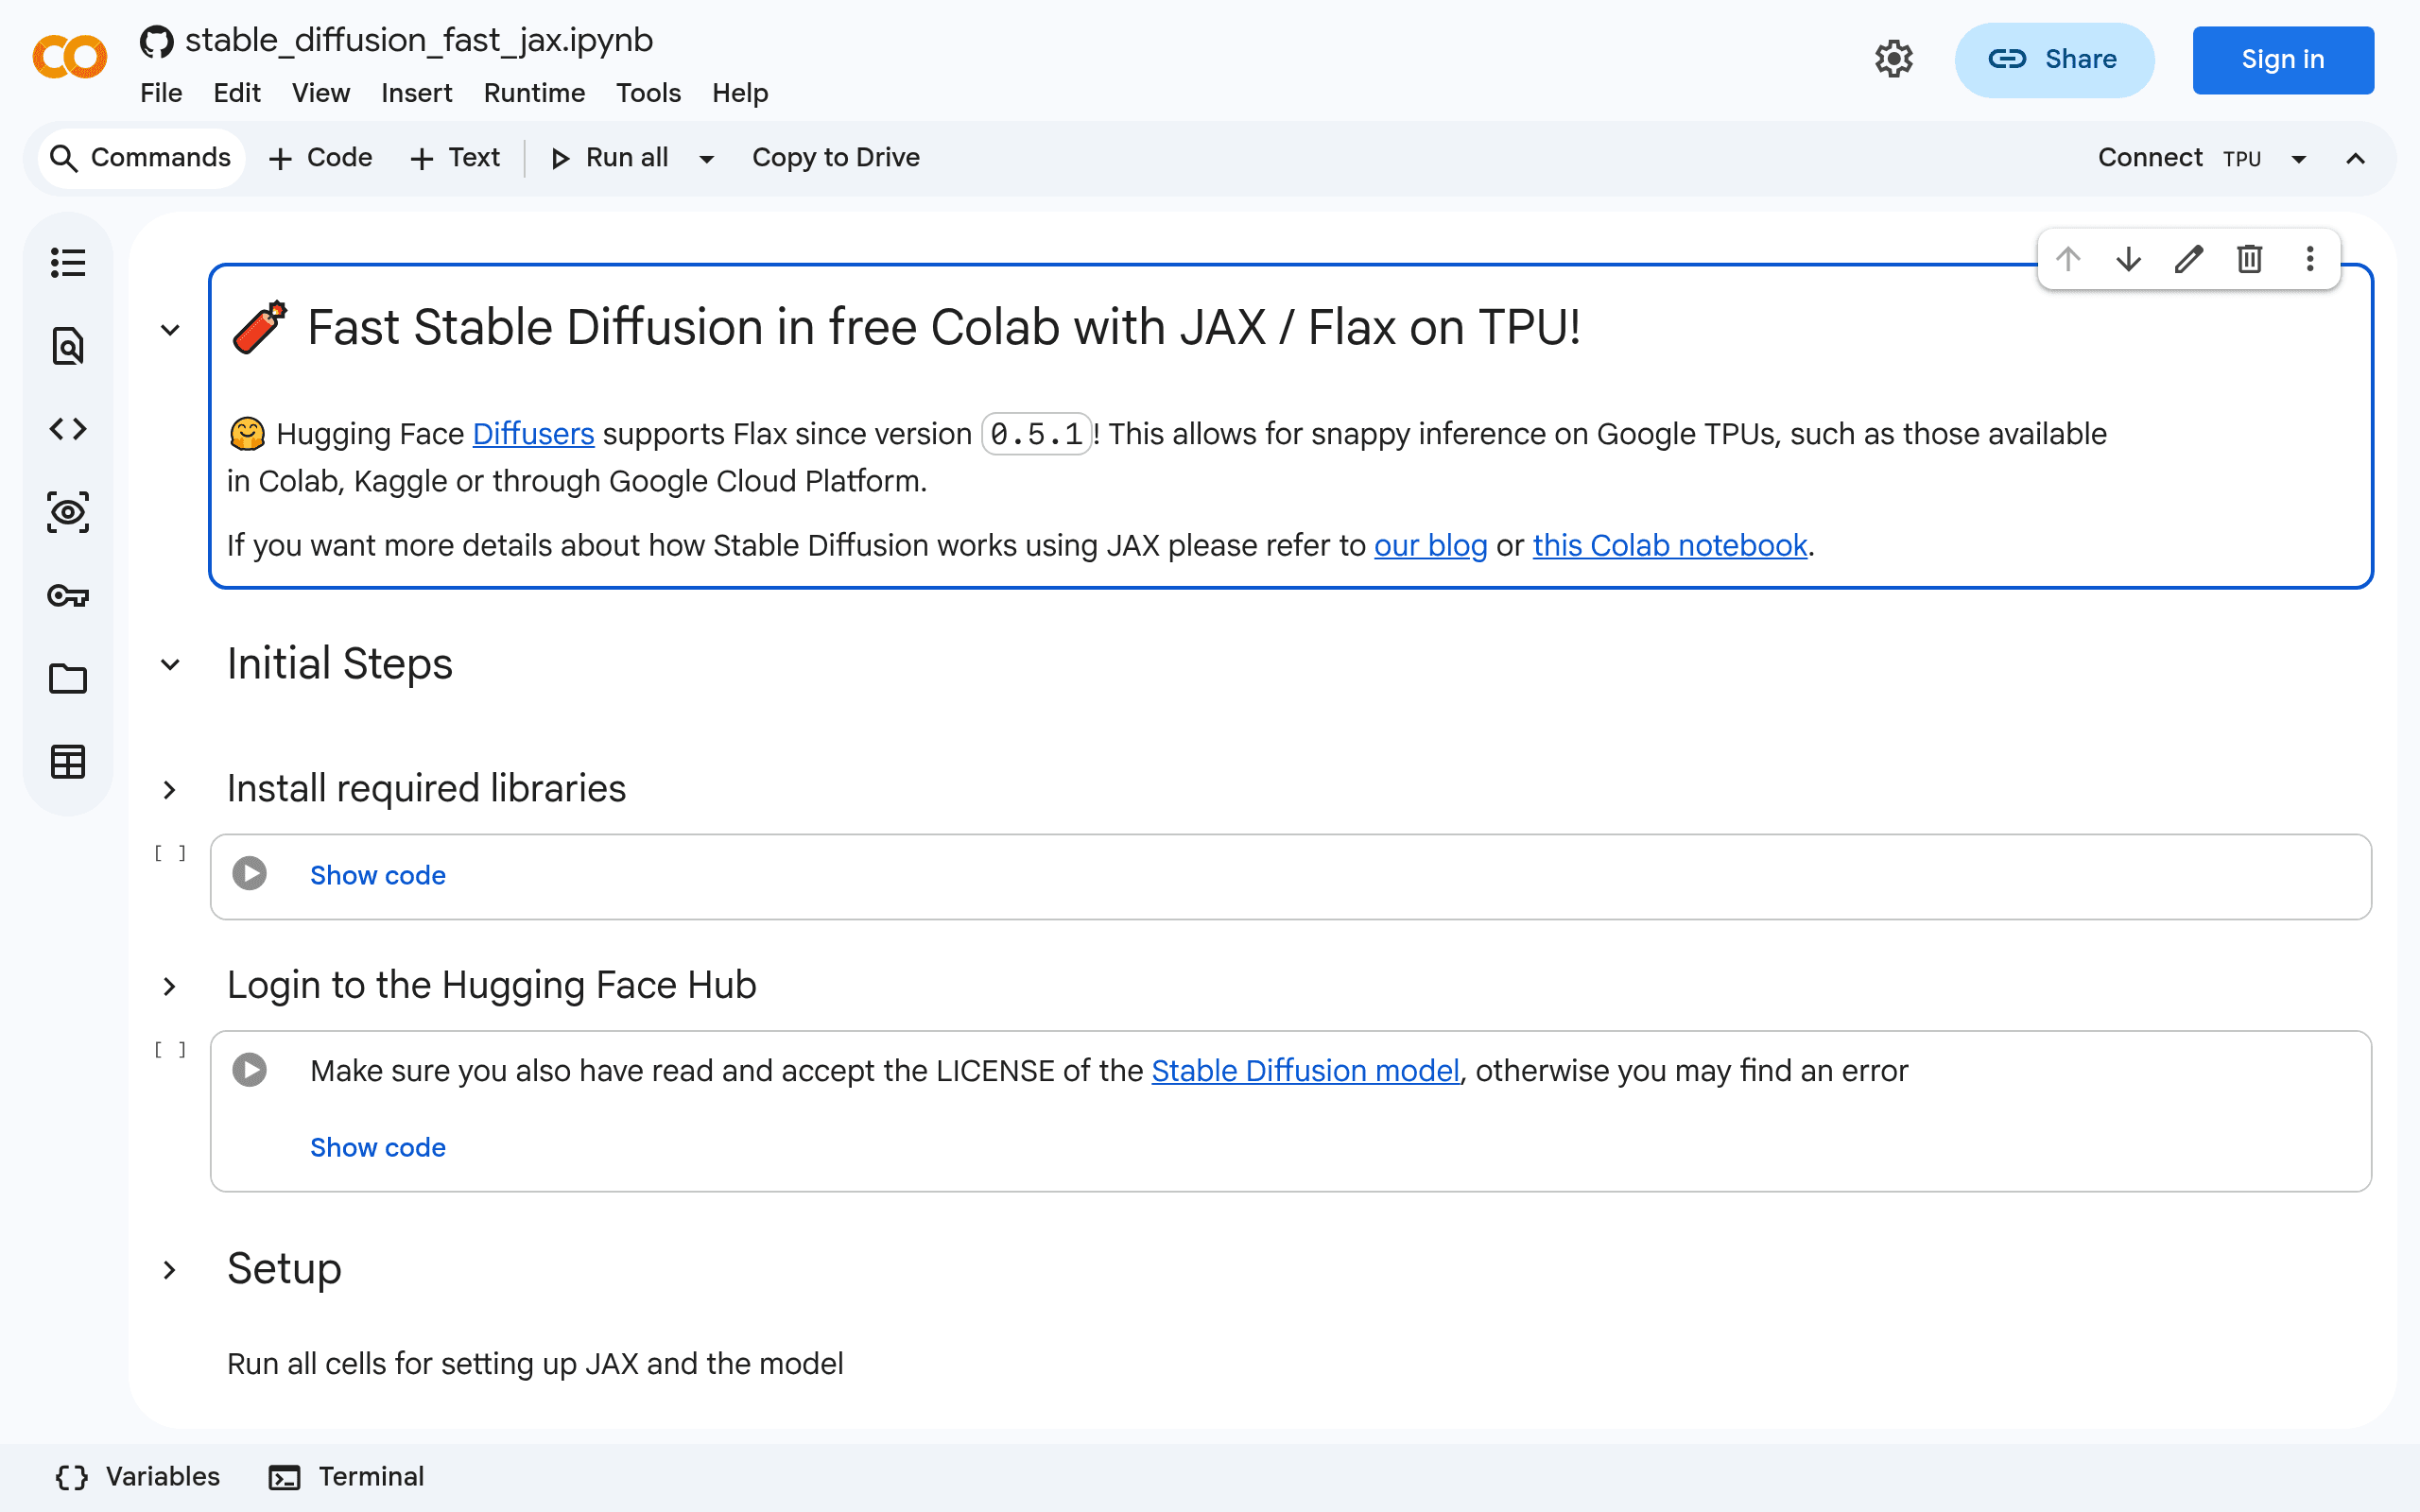
Task: Edit cell with pencil icon
Action: (2189, 260)
